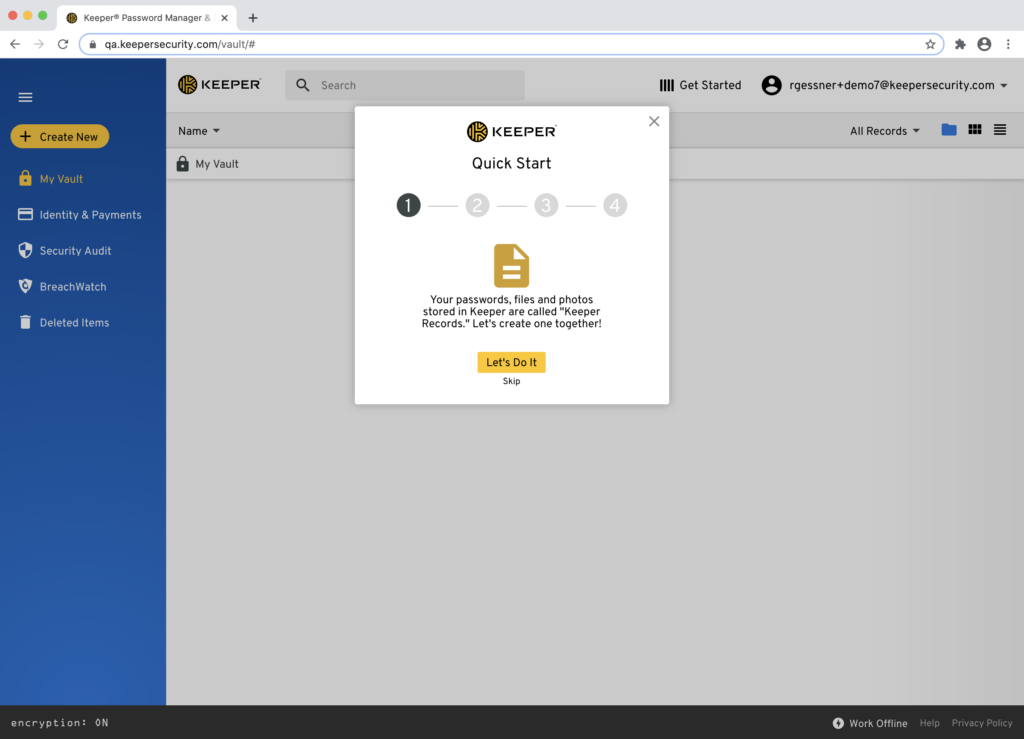Open the Name sort dropdown

pyautogui.click(x=198, y=131)
